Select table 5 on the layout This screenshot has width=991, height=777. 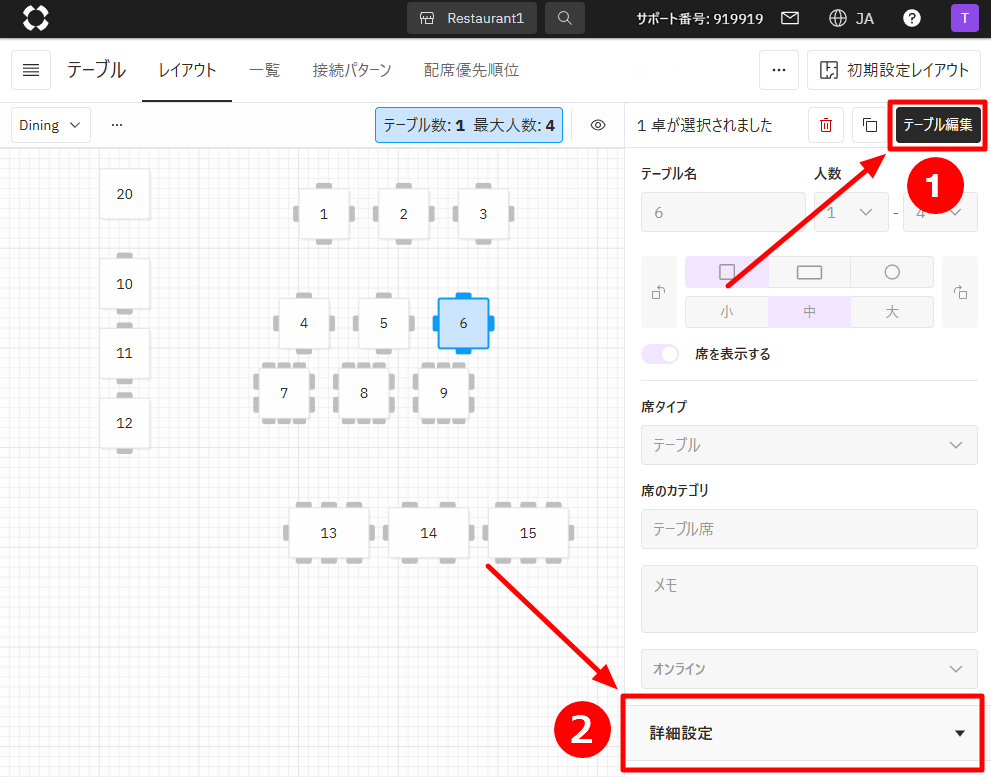tap(383, 323)
